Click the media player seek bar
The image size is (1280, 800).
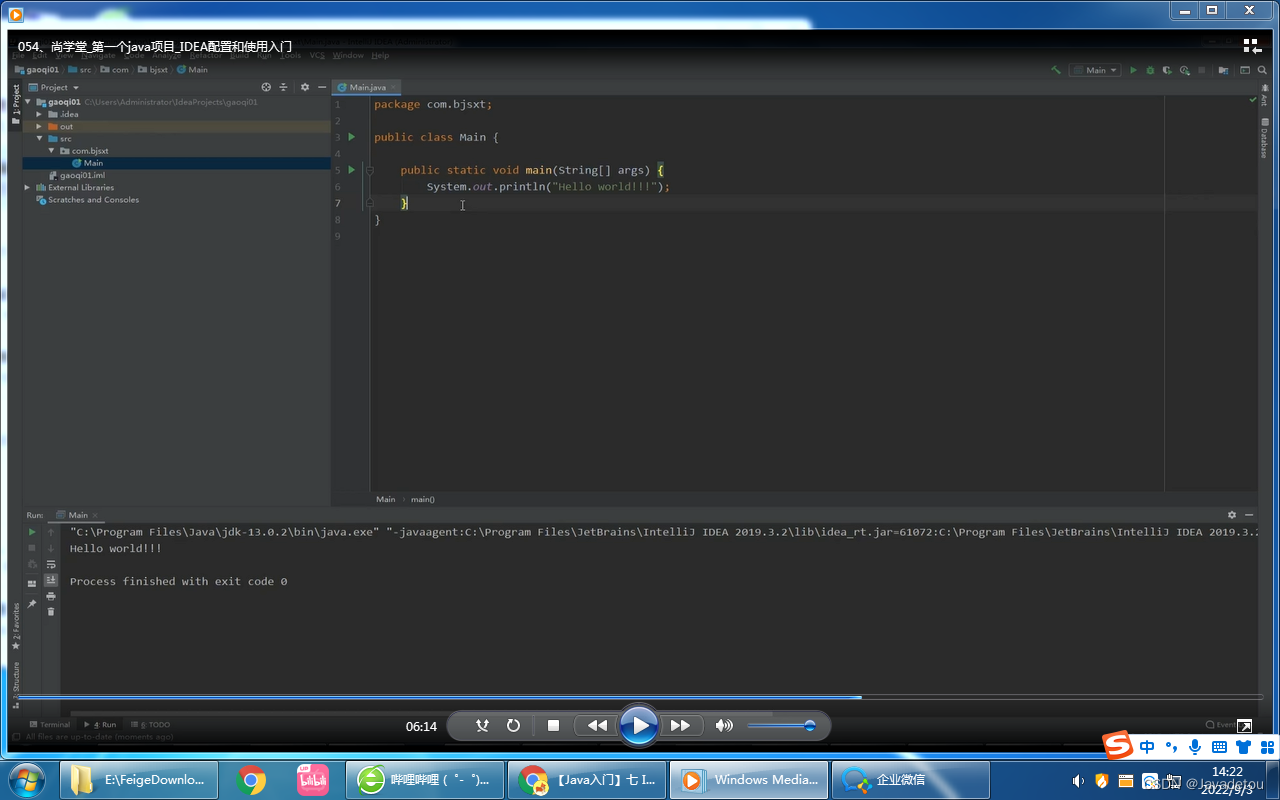[x=640, y=697]
